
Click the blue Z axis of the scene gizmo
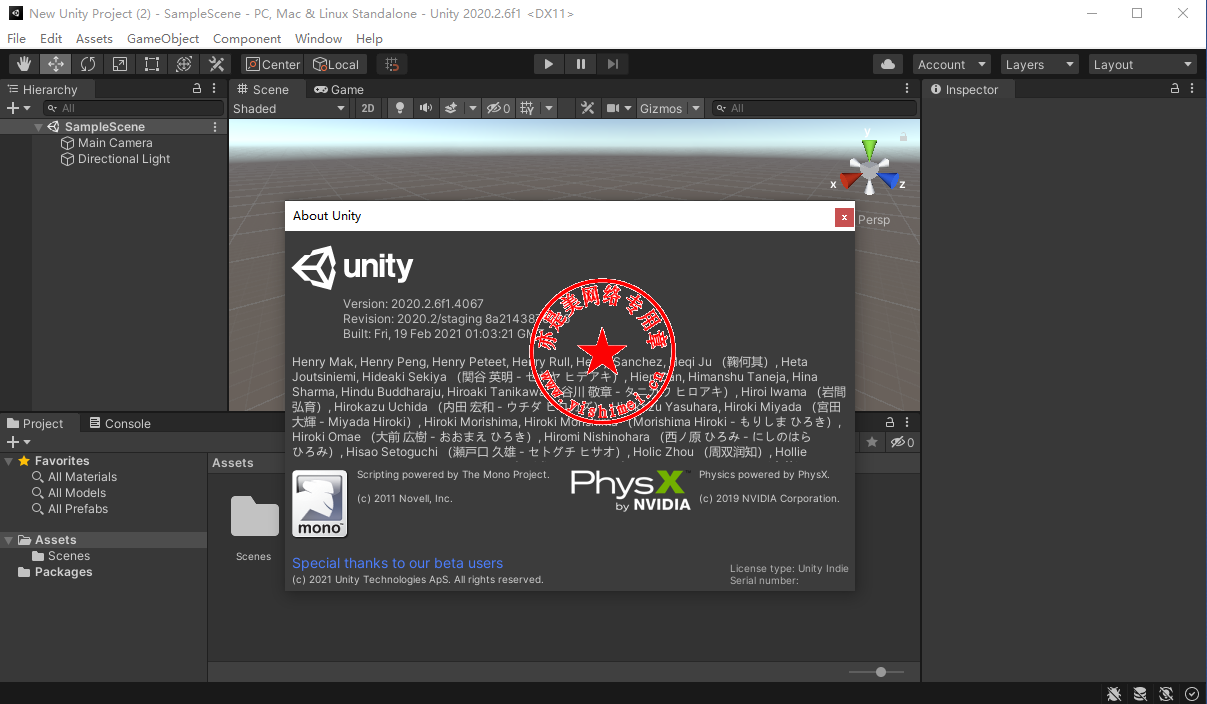888,181
